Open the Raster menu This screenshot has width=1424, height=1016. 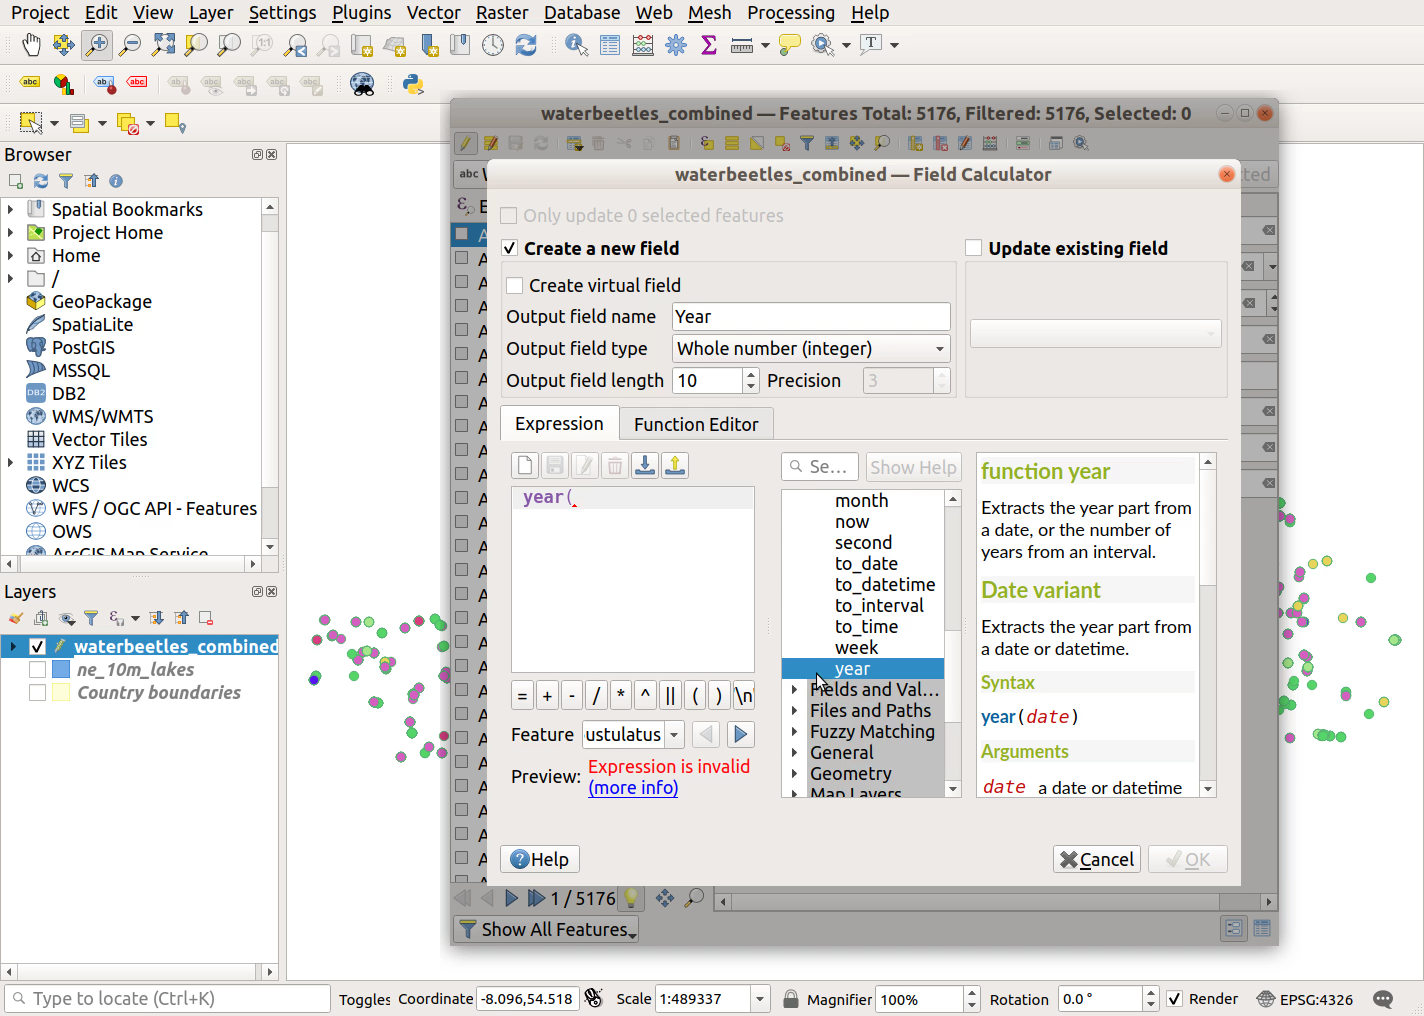pos(502,13)
